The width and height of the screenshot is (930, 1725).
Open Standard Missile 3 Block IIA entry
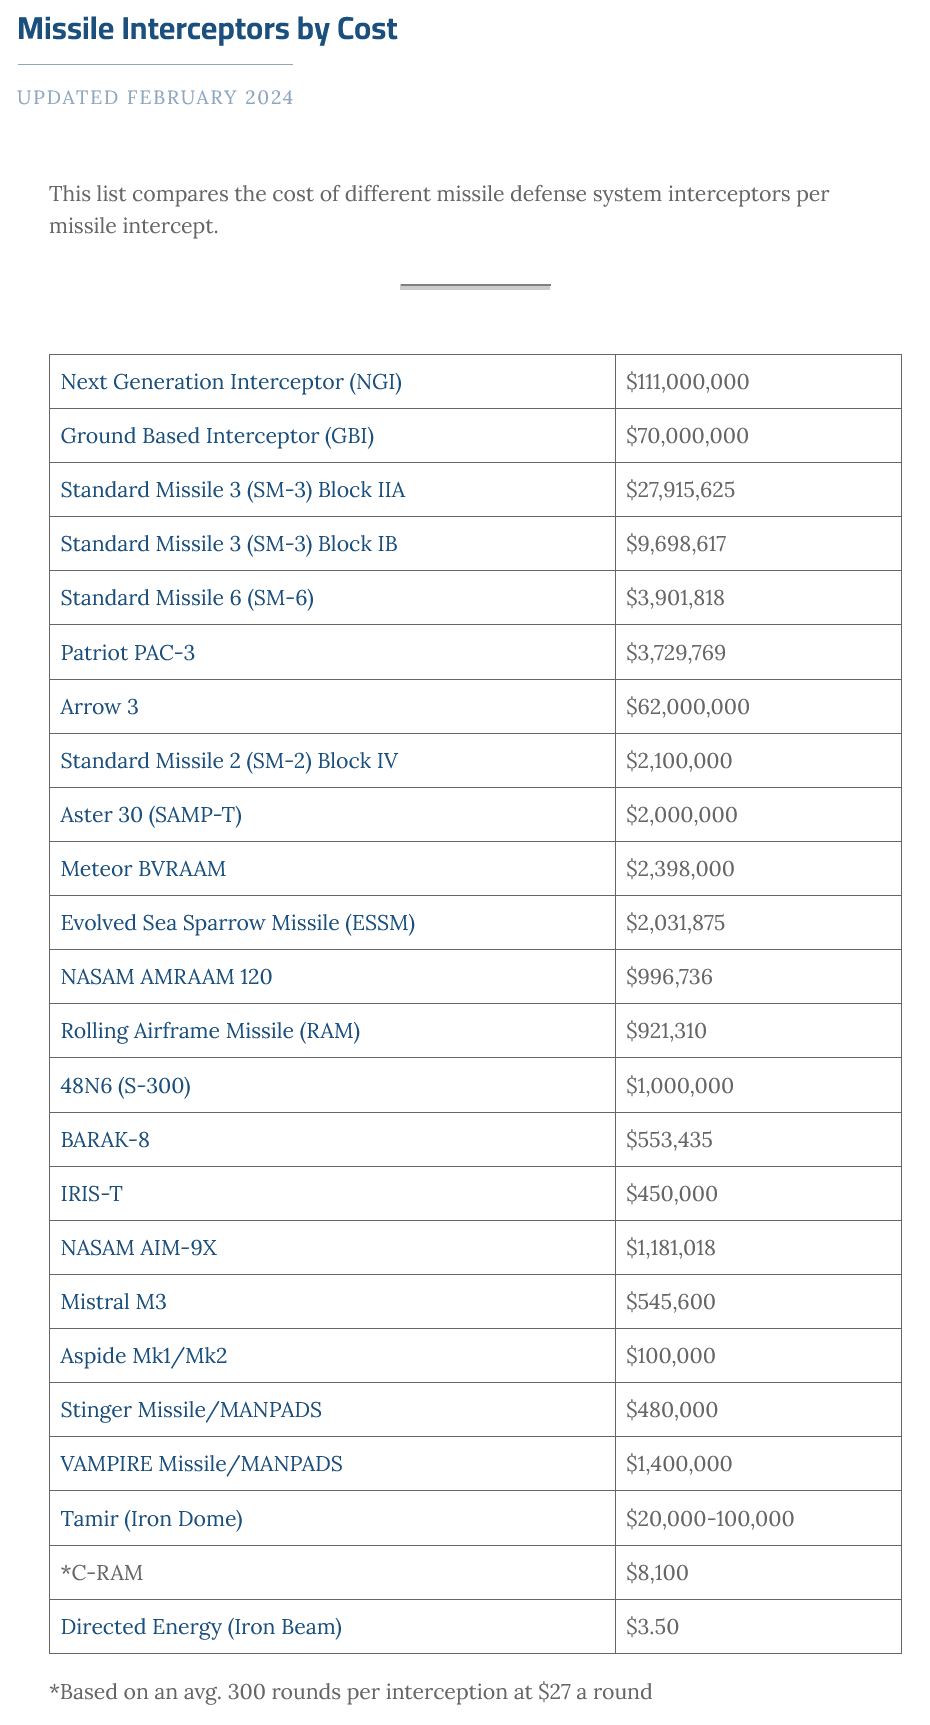click(x=233, y=490)
